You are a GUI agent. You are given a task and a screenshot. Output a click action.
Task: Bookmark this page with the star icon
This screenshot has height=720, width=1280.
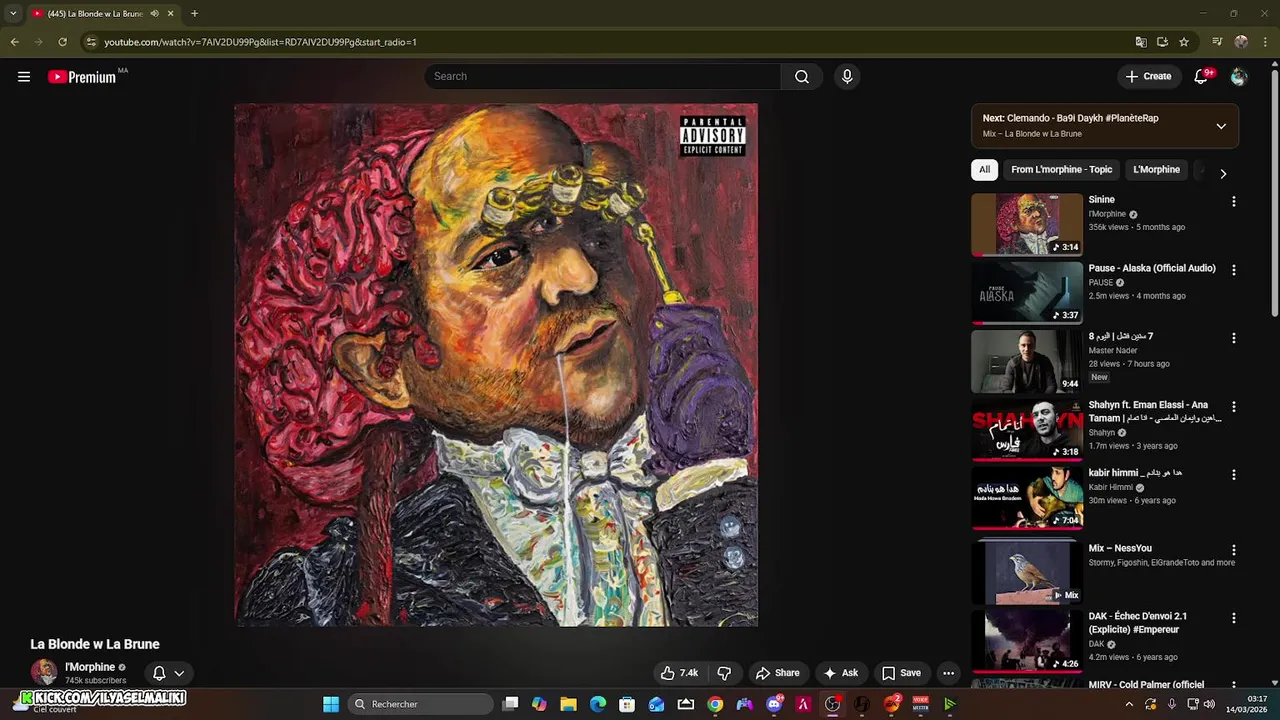pyautogui.click(x=1184, y=42)
